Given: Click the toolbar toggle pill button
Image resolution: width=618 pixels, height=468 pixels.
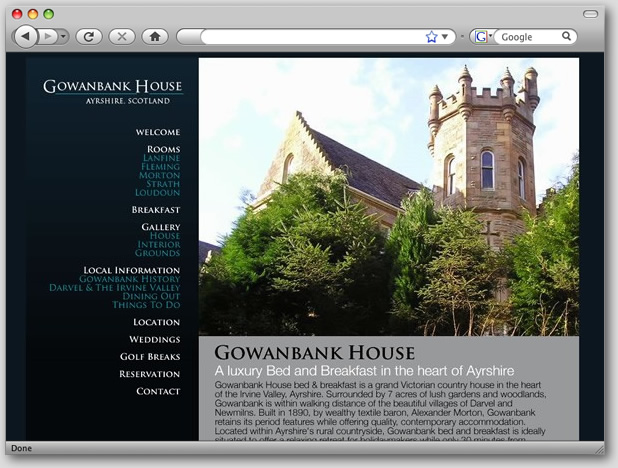Looking at the screenshot, I should coord(591,14).
